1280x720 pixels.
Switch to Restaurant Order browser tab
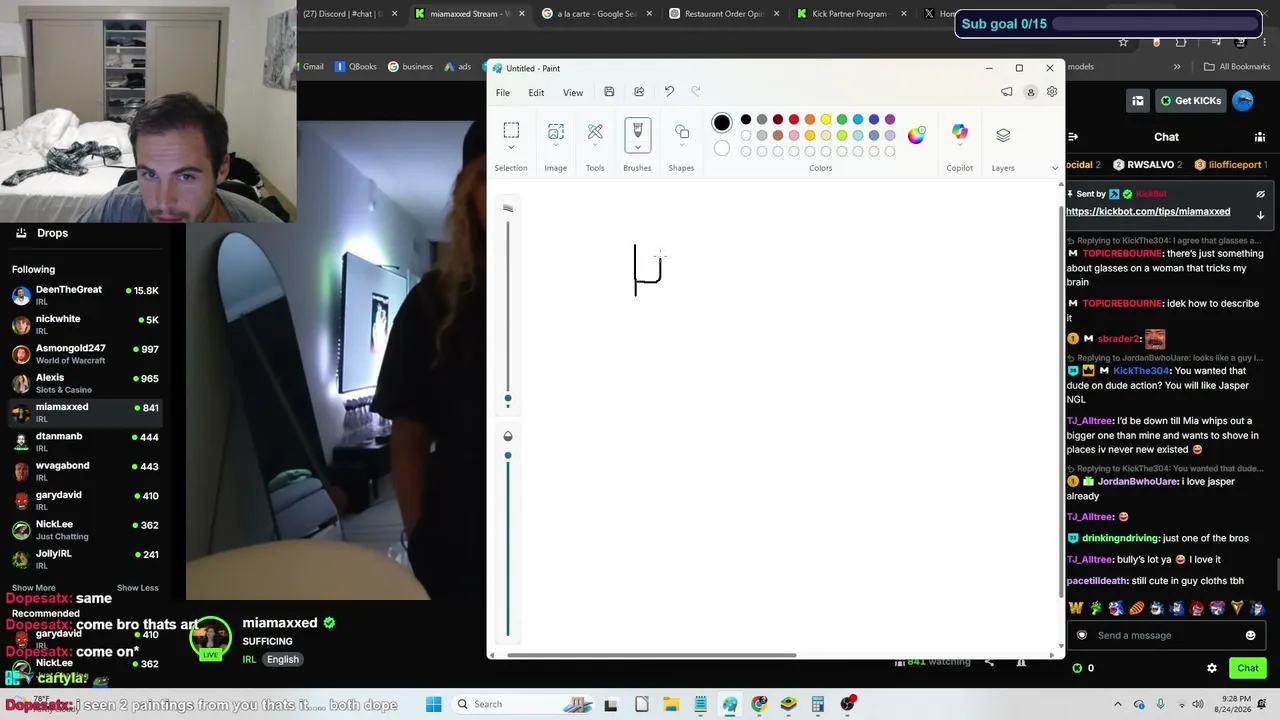coord(724,14)
